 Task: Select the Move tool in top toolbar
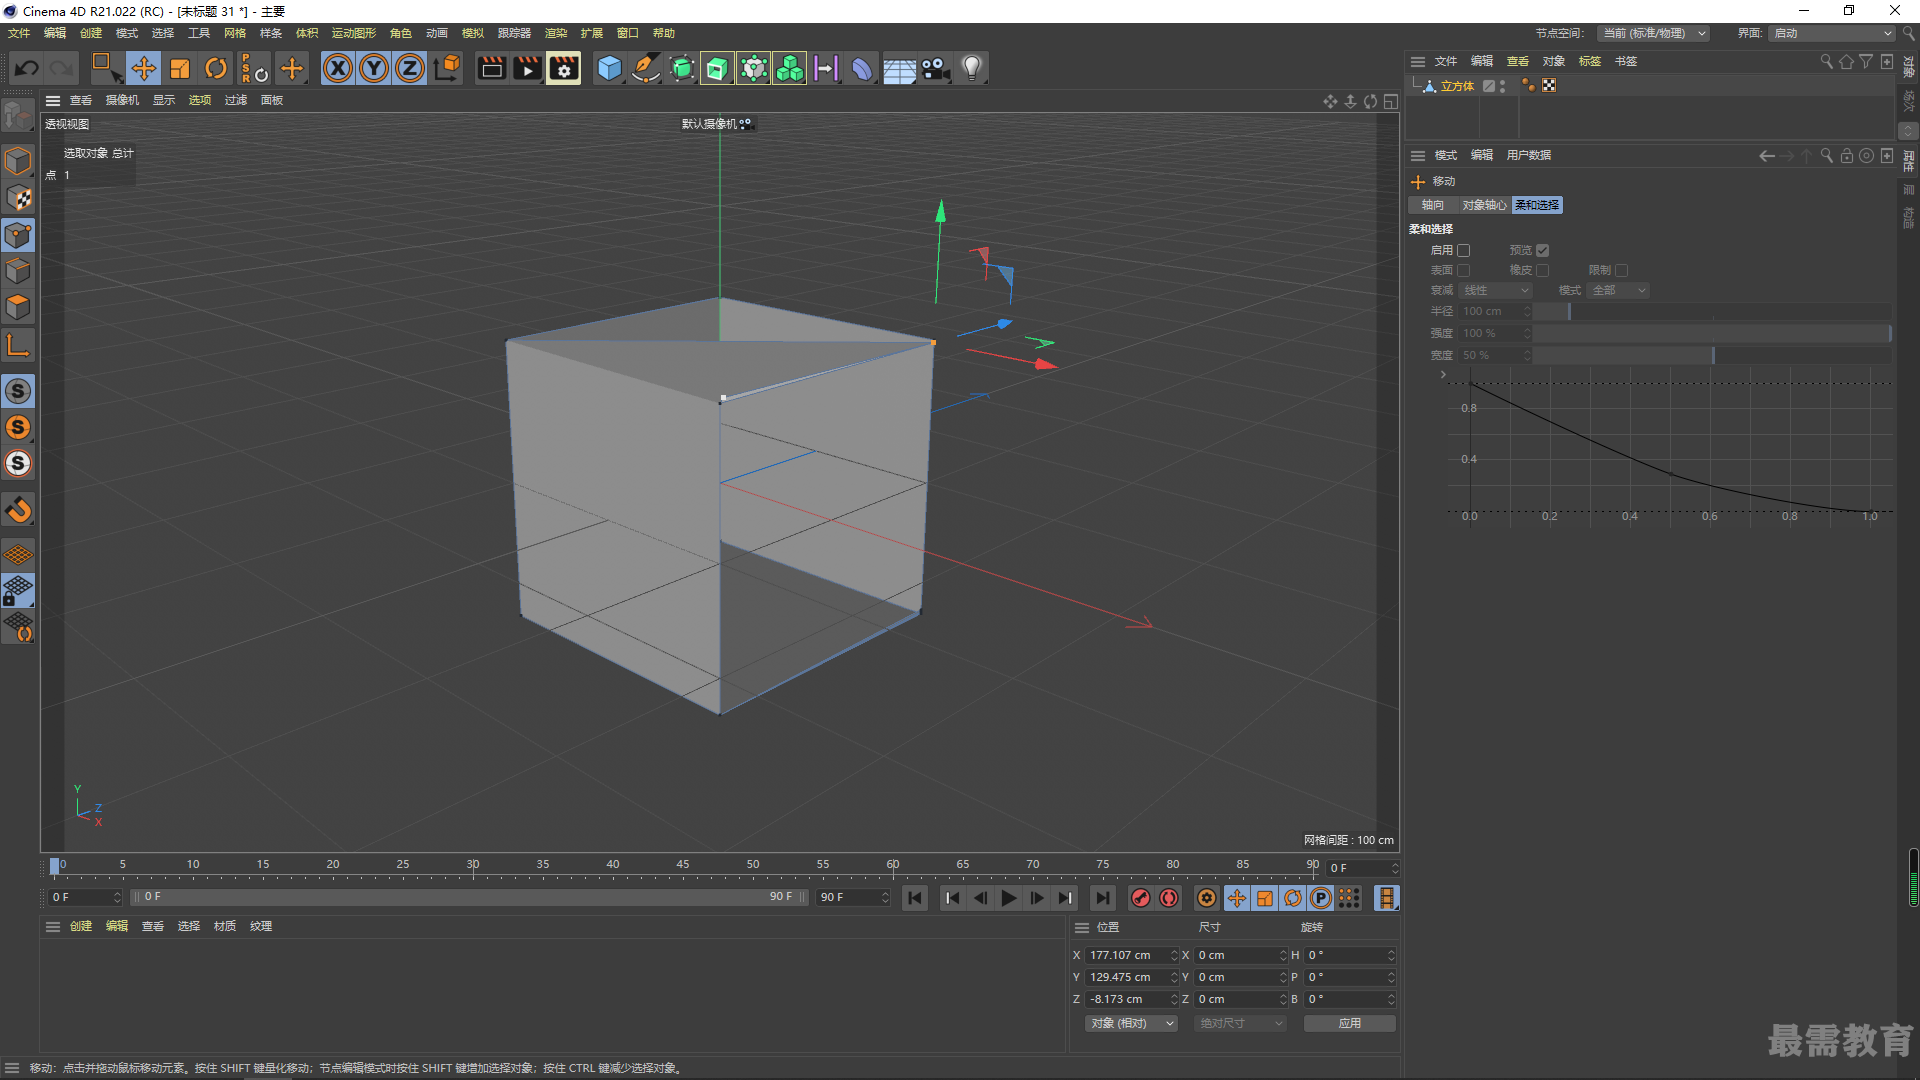[x=144, y=68]
